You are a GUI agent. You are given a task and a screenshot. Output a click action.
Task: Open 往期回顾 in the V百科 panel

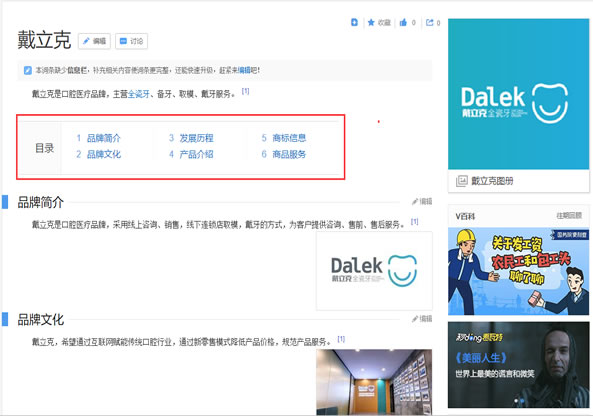coord(569,216)
